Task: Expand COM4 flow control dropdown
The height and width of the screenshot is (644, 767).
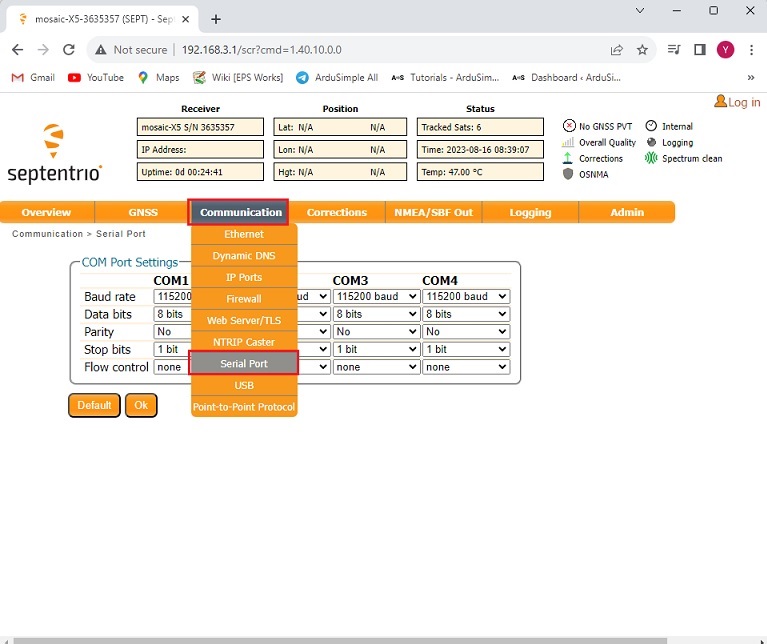Action: coord(466,367)
